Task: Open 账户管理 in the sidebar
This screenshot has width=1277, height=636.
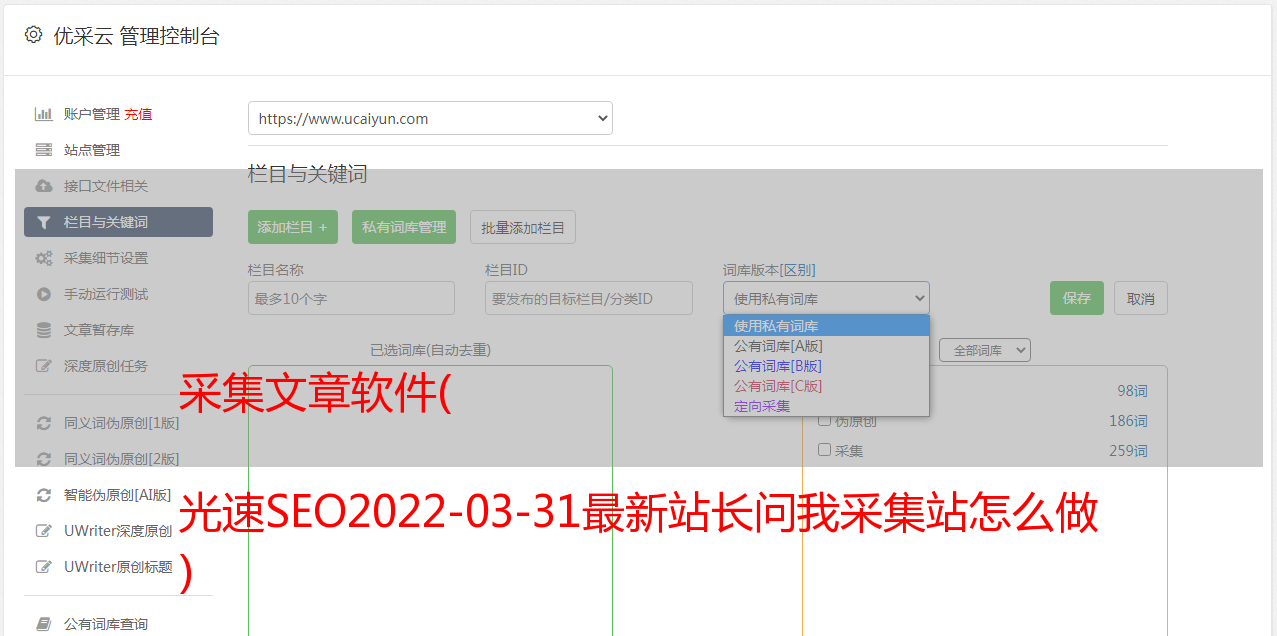Action: click(92, 114)
